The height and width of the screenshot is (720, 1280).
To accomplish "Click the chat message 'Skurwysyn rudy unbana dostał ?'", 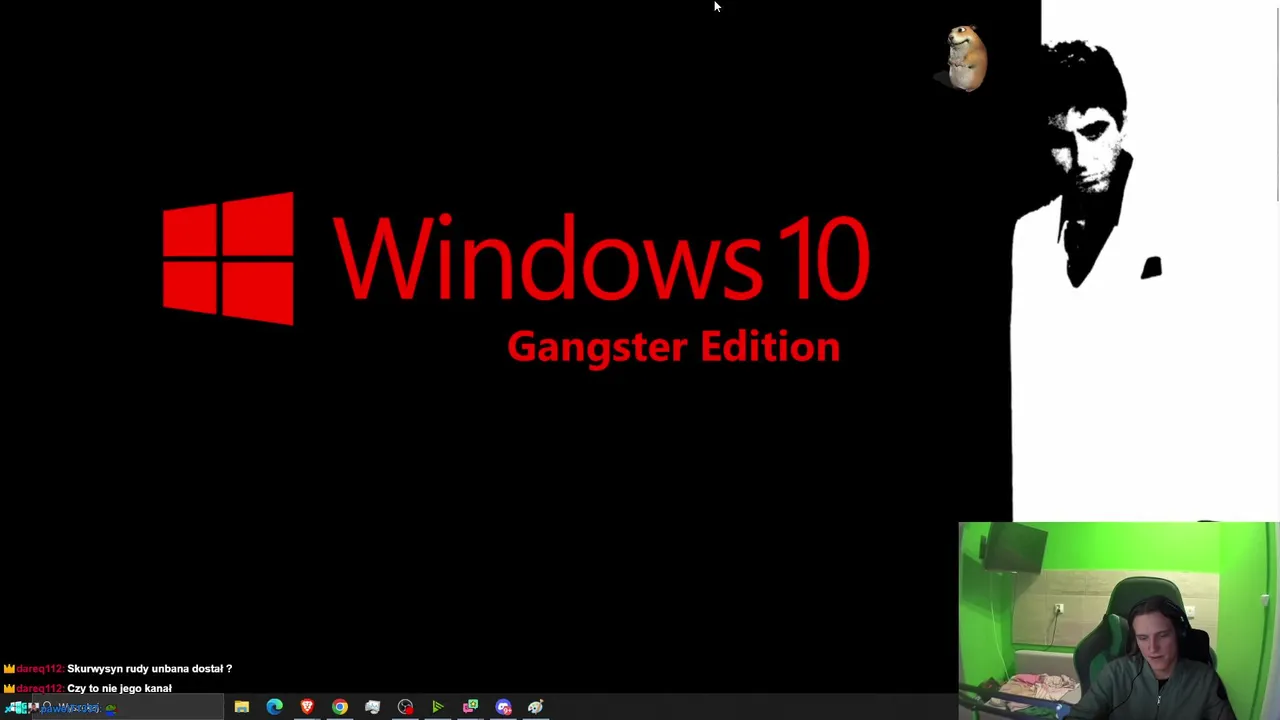I will tap(149, 668).
